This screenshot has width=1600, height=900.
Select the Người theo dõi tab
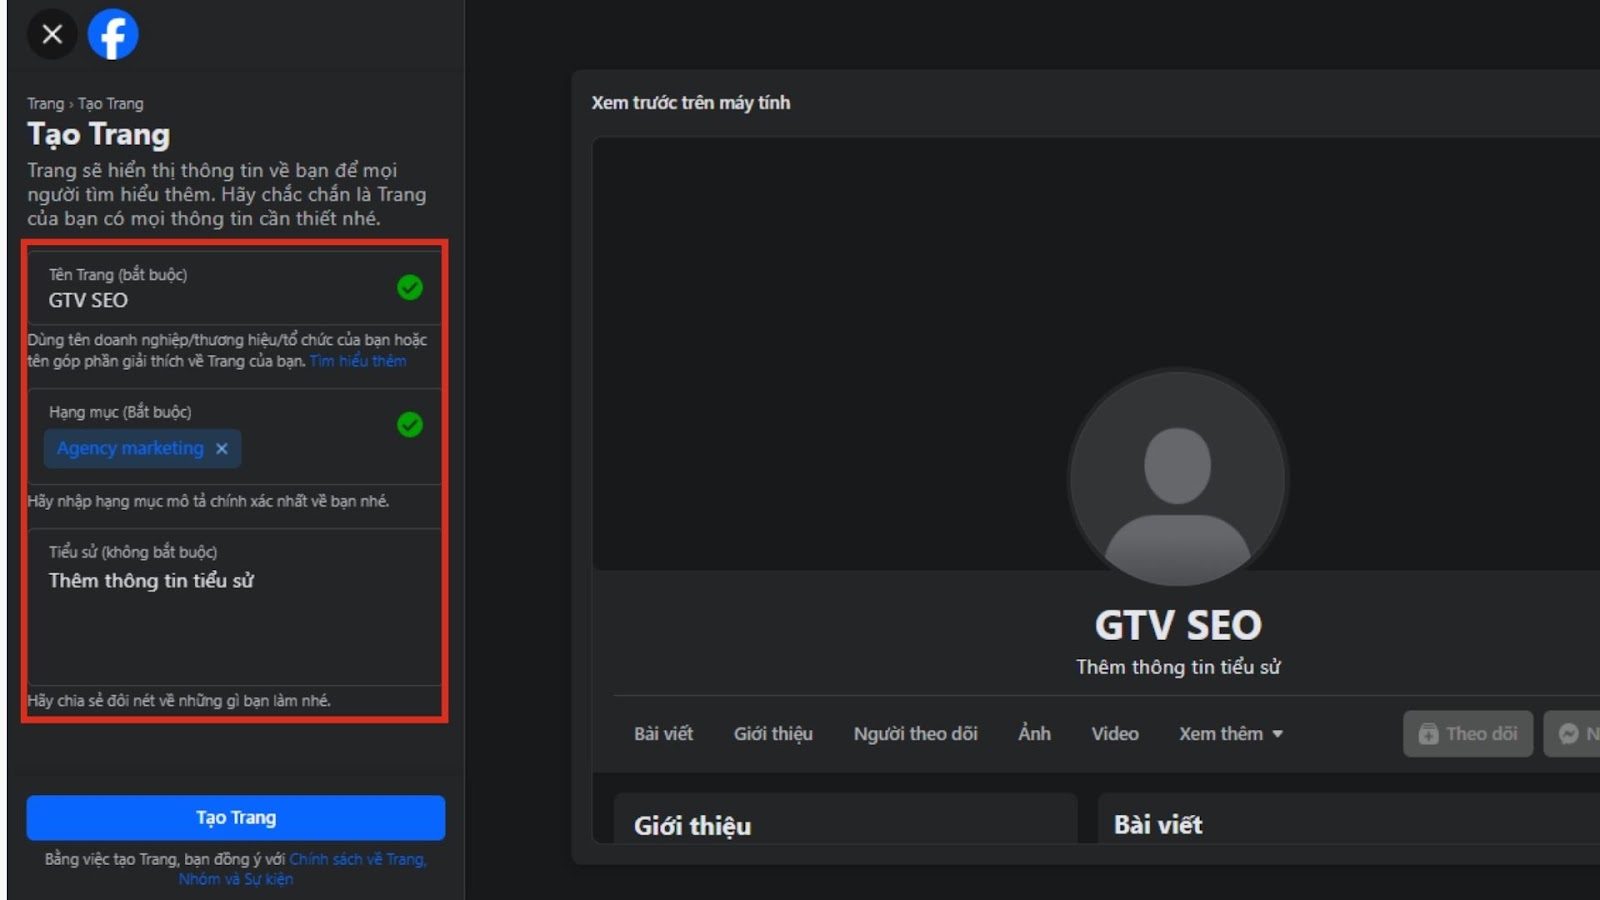pos(915,734)
